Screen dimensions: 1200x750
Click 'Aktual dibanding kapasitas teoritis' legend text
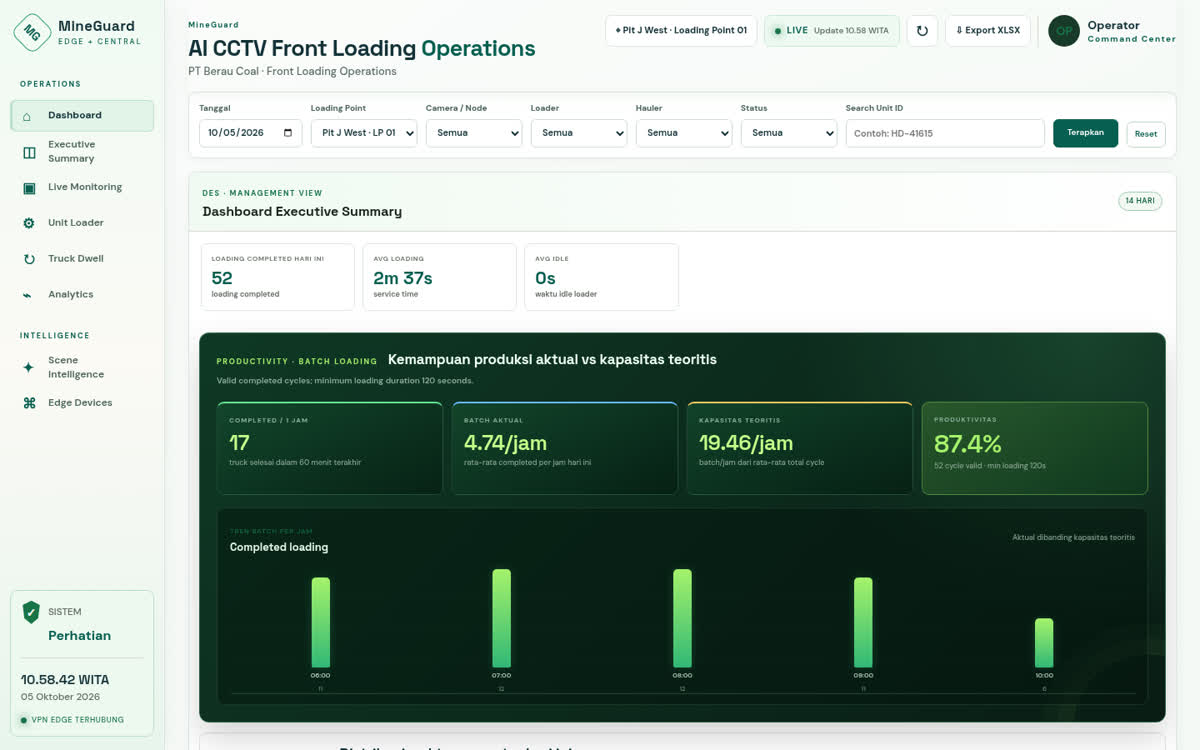point(1073,538)
